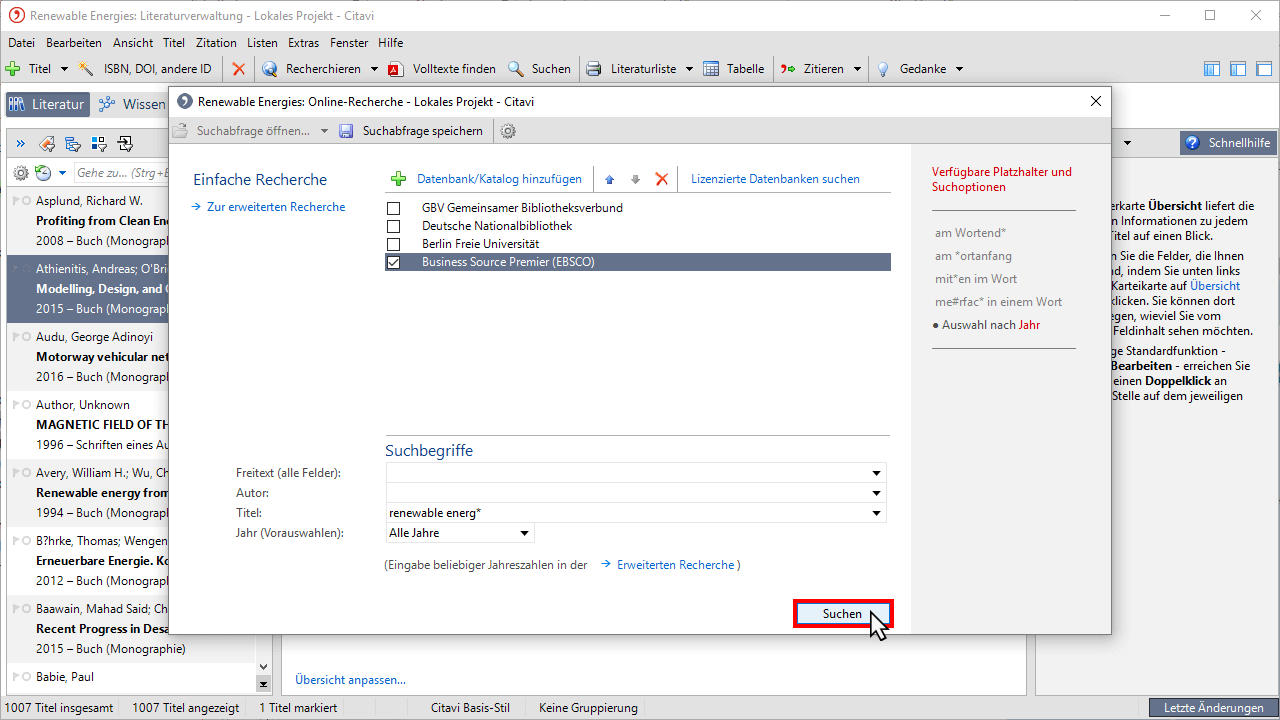Close the Online-Recherche dialog
The height and width of the screenshot is (720, 1280).
pyautogui.click(x=1096, y=101)
